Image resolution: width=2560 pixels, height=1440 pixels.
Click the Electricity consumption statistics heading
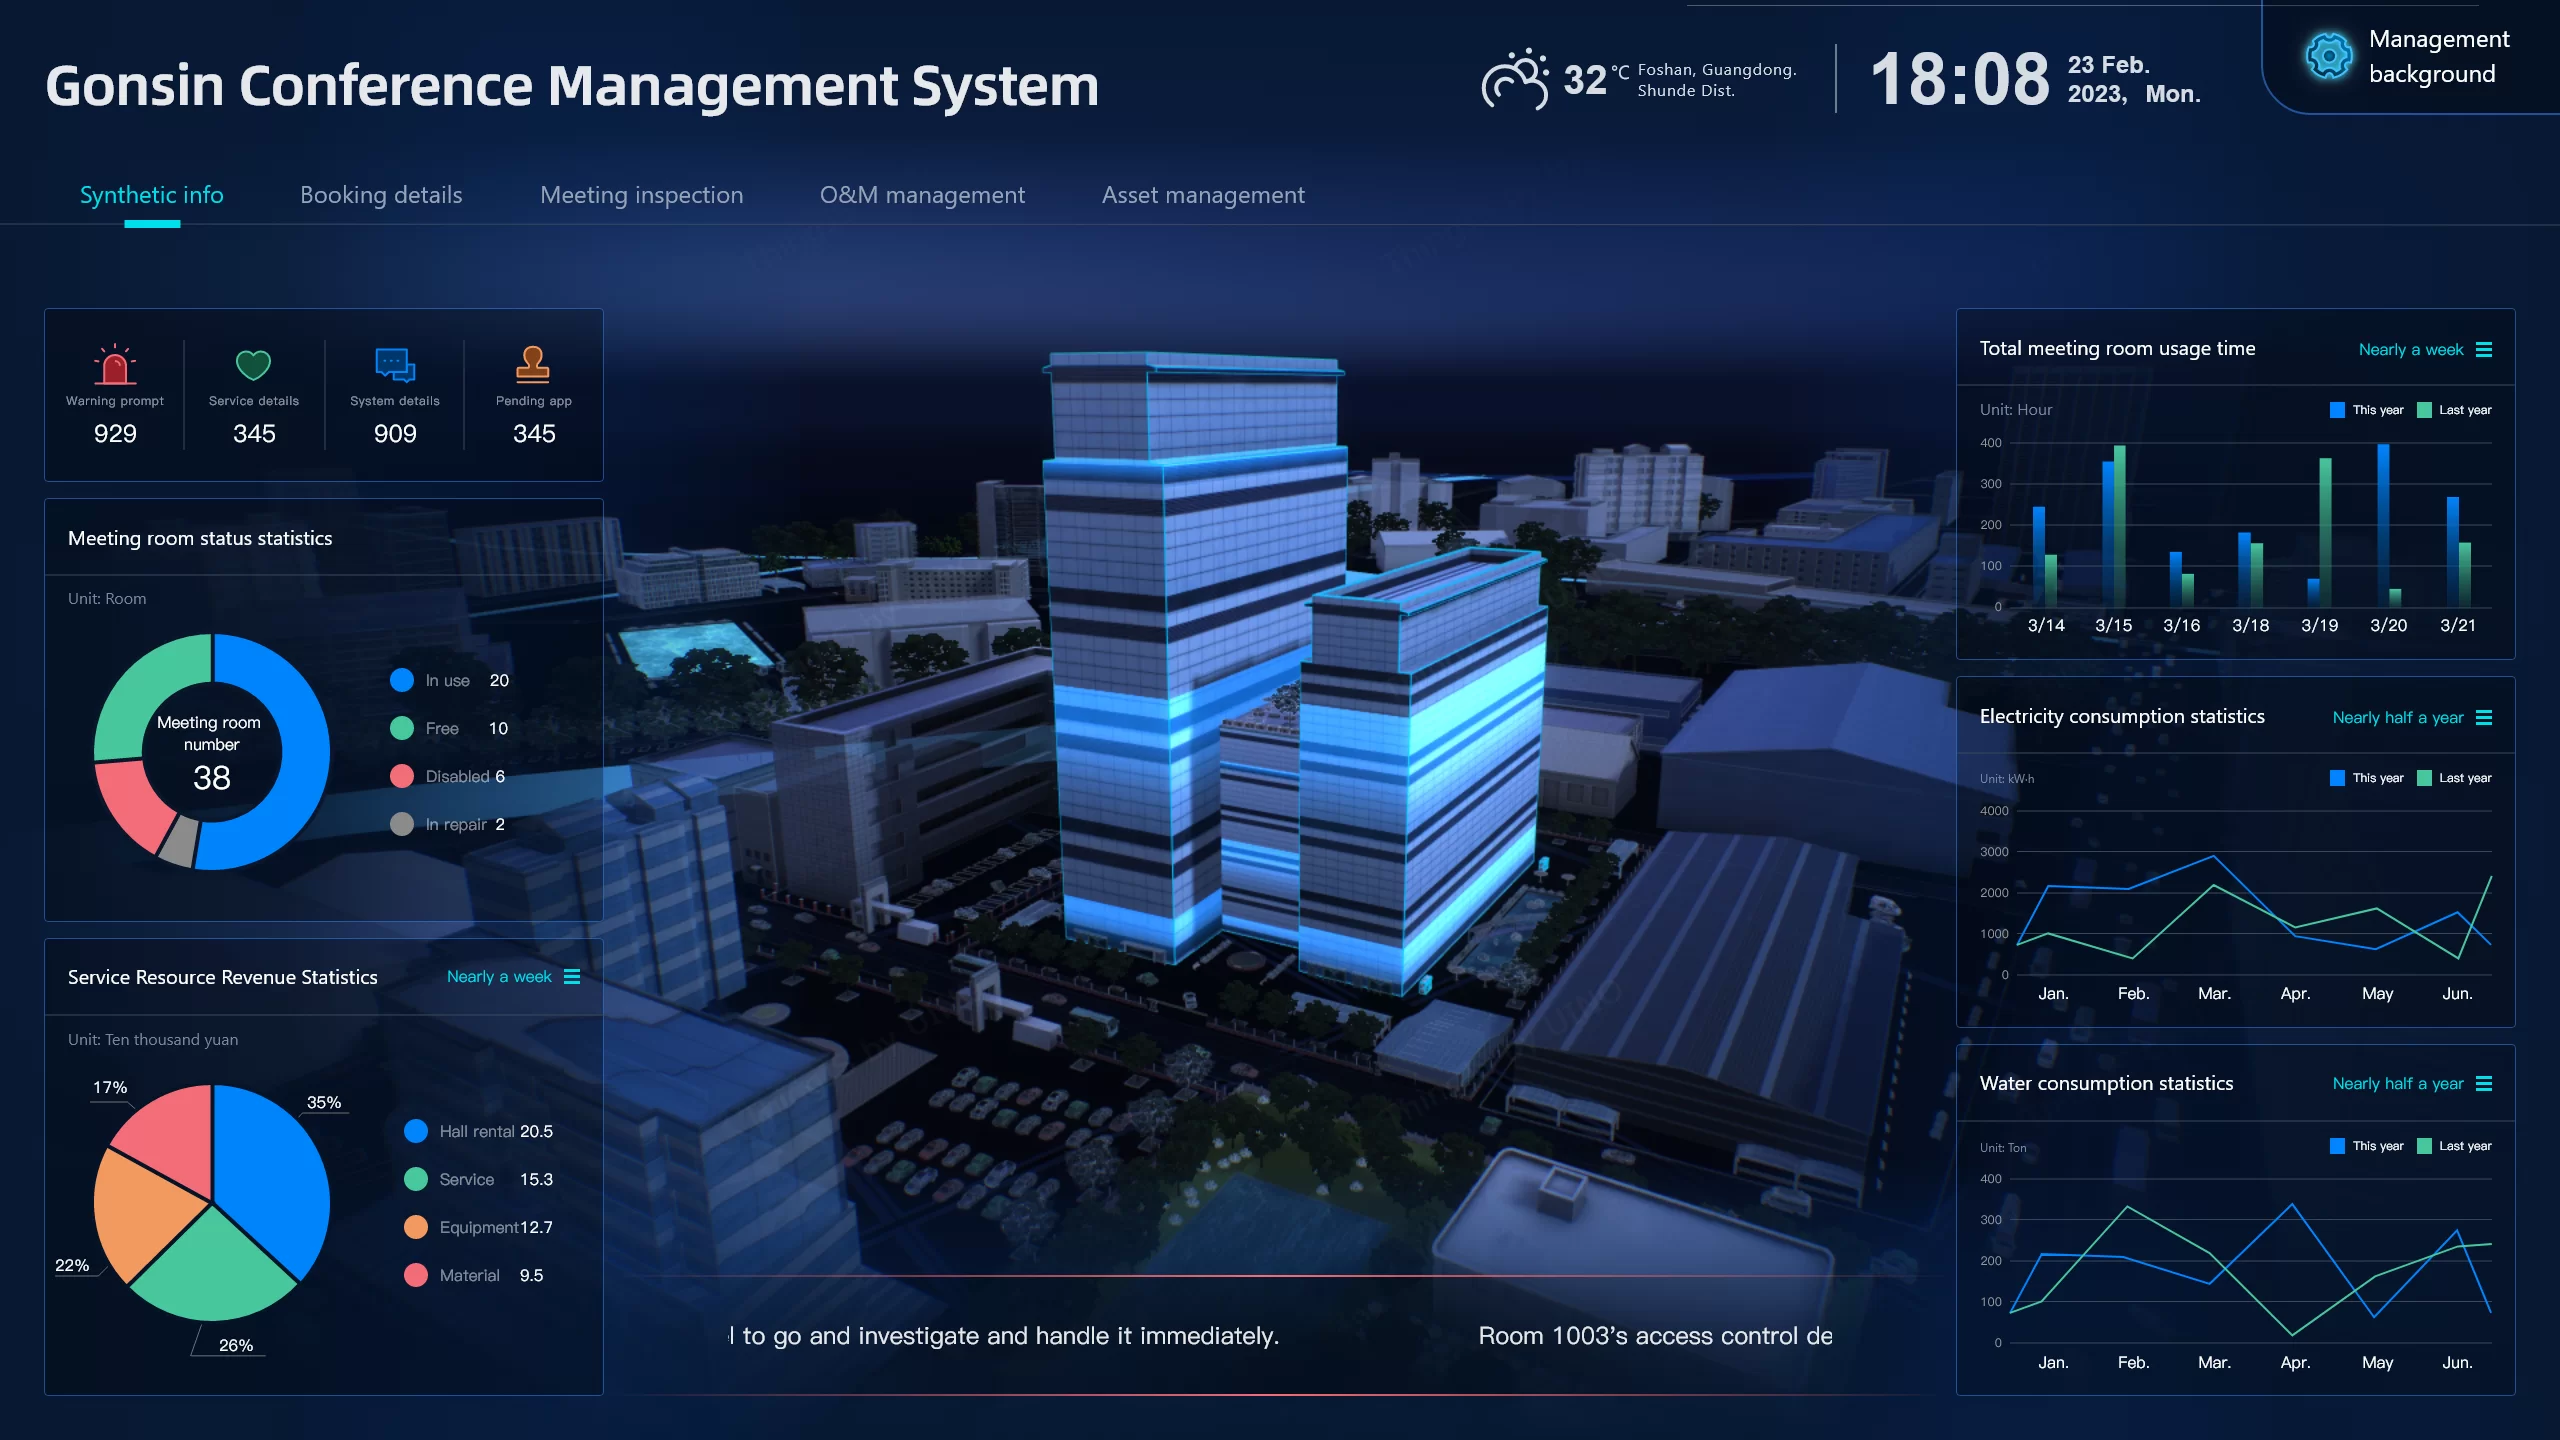pos(2122,717)
